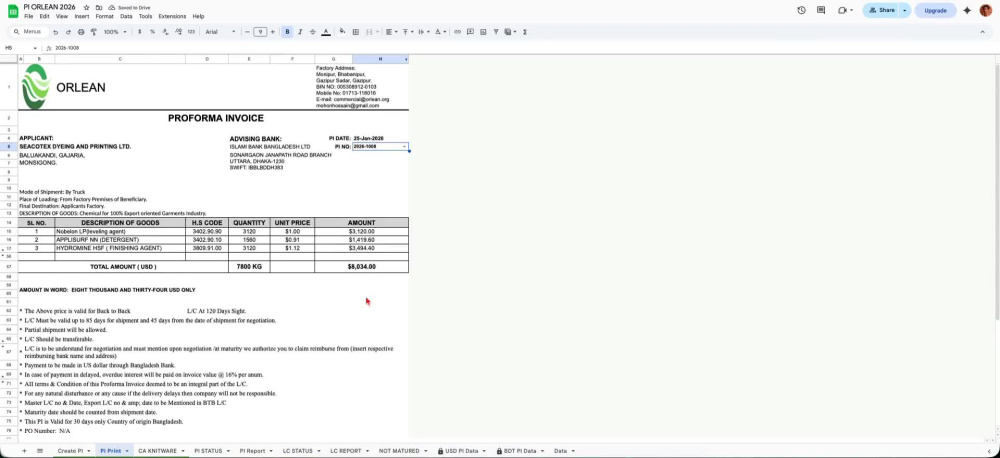Open version history

pyautogui.click(x=802, y=10)
